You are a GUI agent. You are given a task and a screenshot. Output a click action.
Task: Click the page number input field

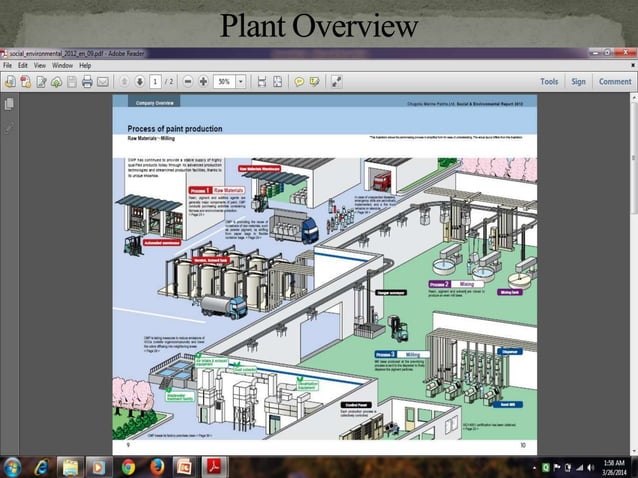(156, 81)
